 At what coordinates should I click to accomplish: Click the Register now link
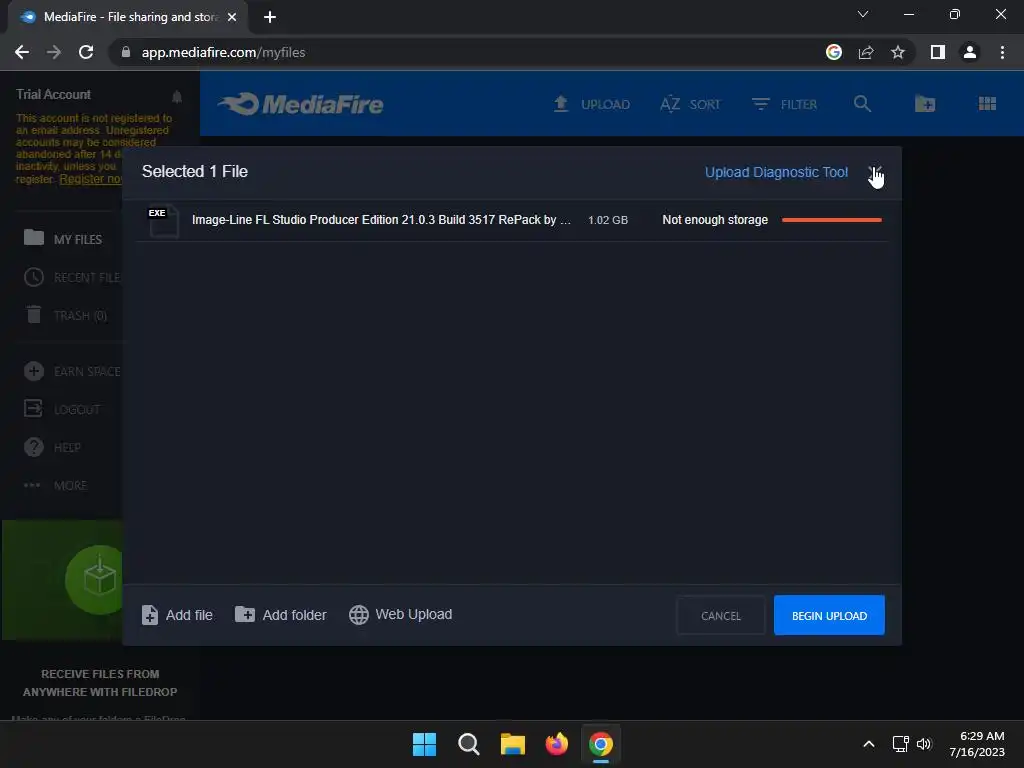coord(91,179)
